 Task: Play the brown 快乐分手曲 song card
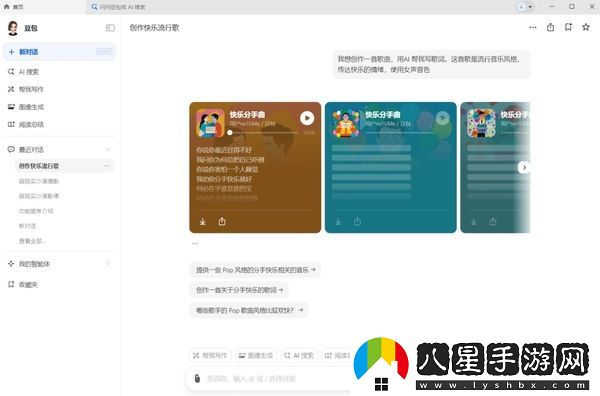307,118
